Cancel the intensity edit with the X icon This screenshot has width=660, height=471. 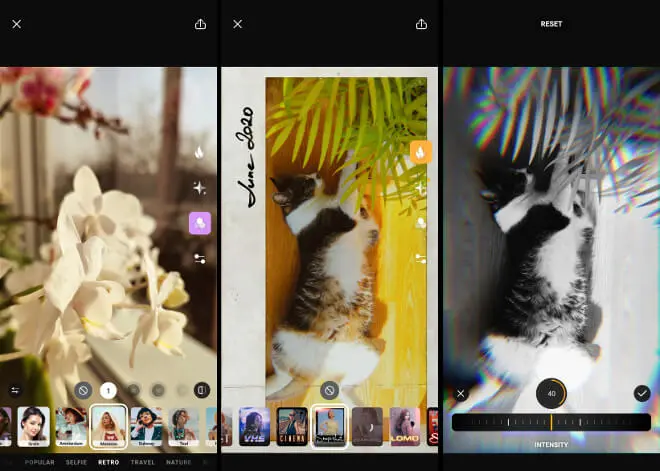coord(461,393)
